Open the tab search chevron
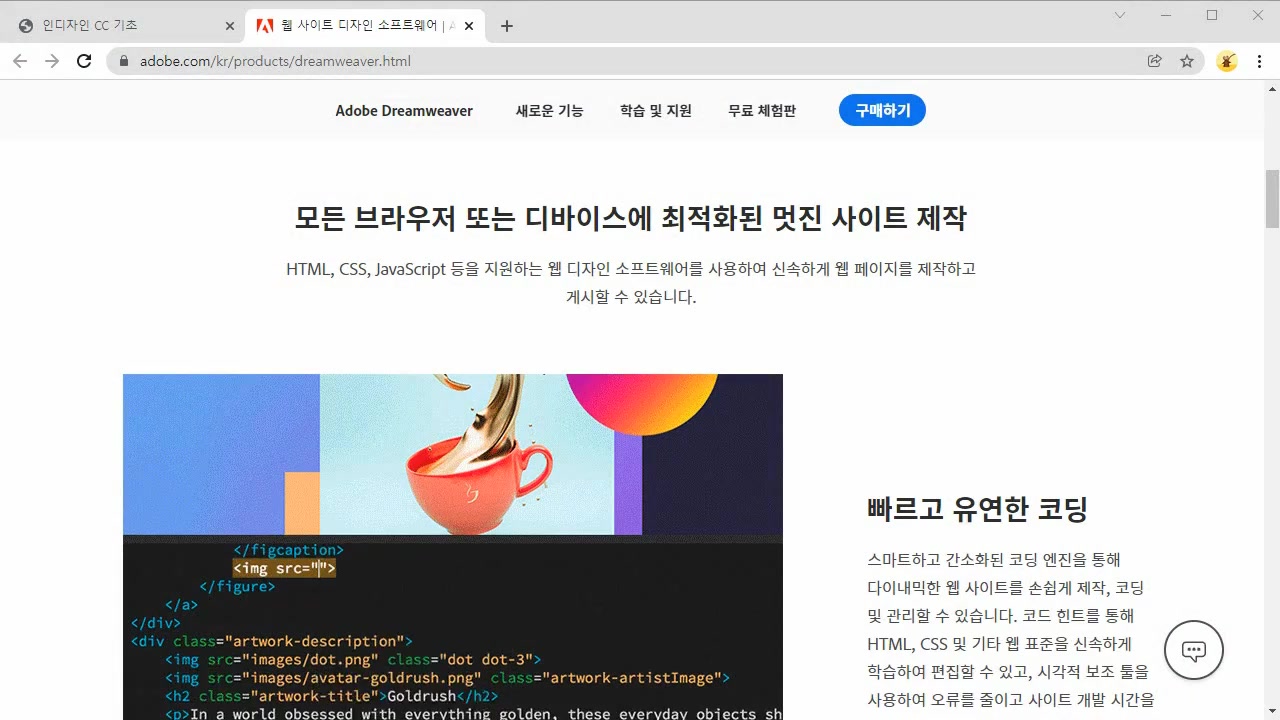 click(1119, 16)
